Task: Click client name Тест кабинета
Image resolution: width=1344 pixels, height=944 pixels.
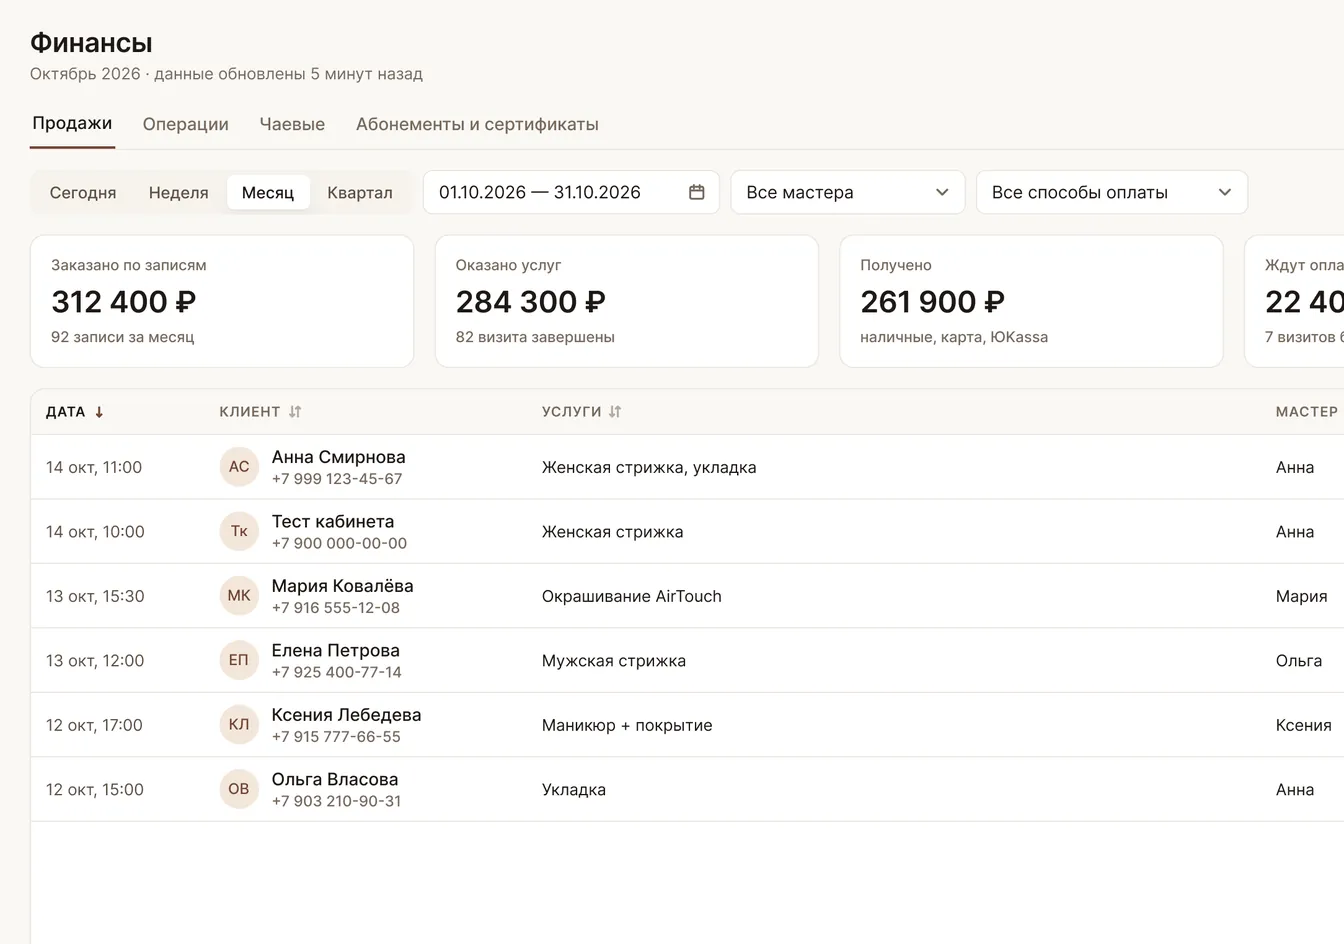Action: coord(333,521)
